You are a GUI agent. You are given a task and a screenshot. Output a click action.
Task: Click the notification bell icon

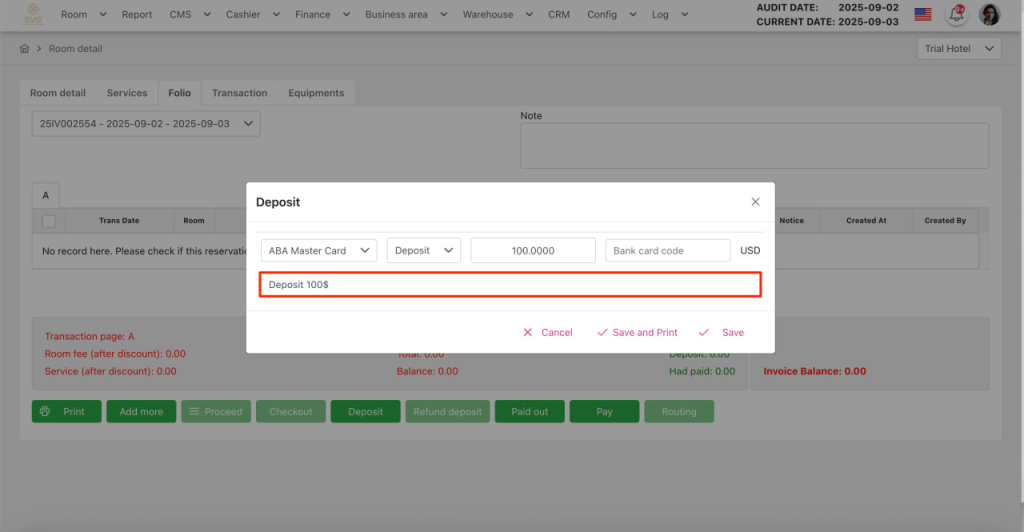coord(957,14)
